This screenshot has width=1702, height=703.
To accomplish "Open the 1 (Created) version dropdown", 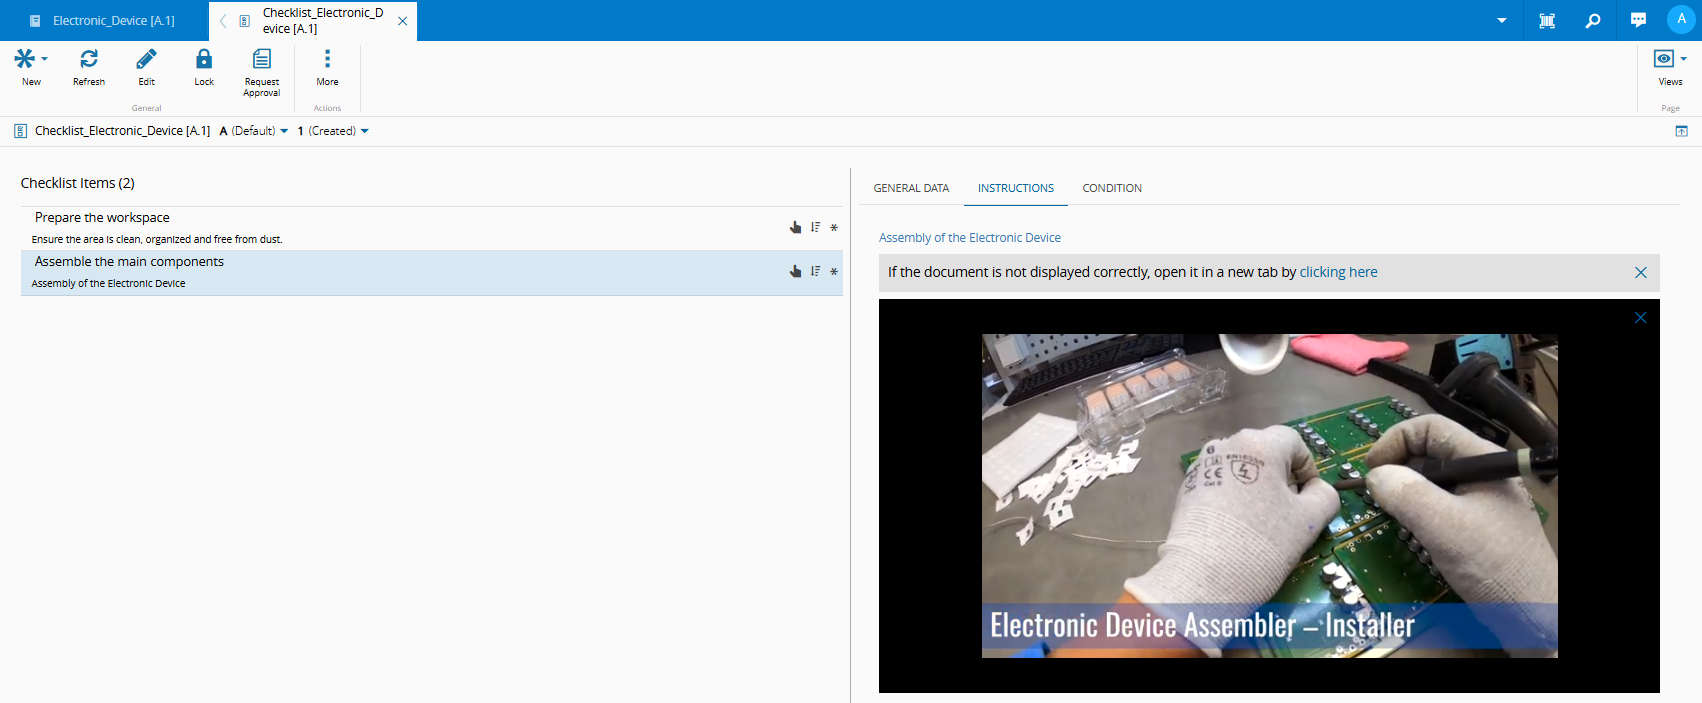I will [x=364, y=131].
